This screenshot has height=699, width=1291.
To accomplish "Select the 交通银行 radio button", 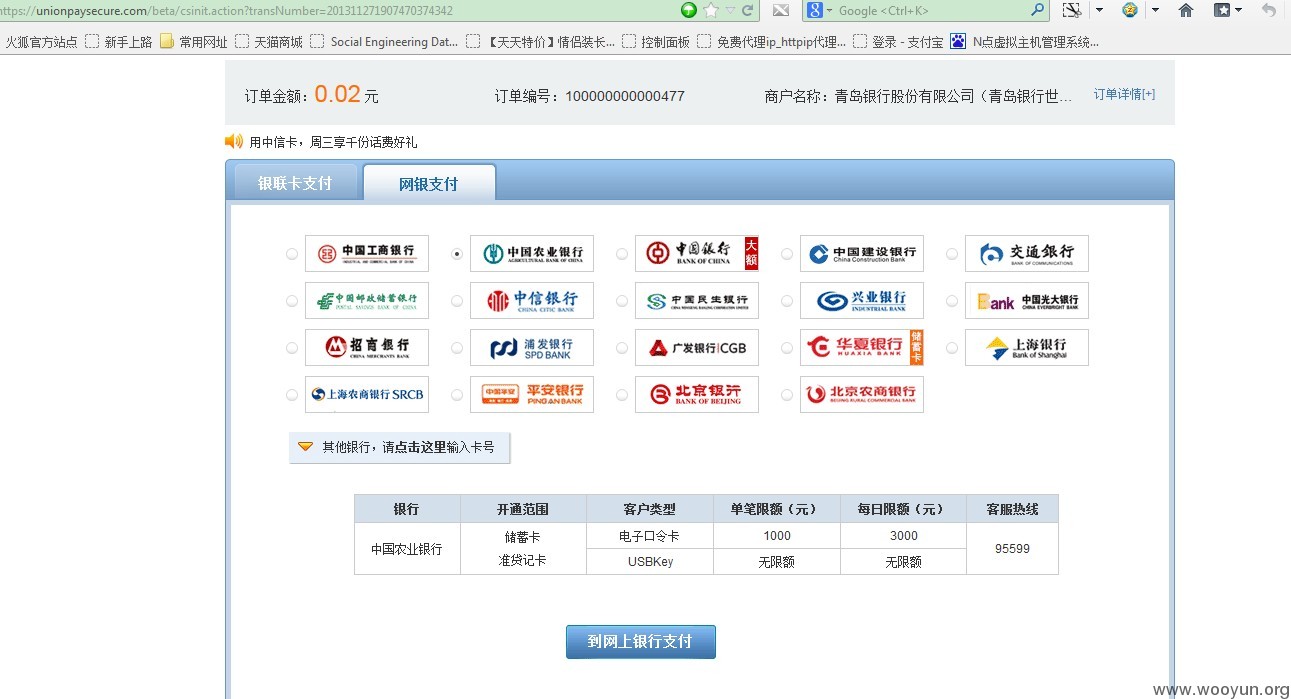I will tap(952, 254).
